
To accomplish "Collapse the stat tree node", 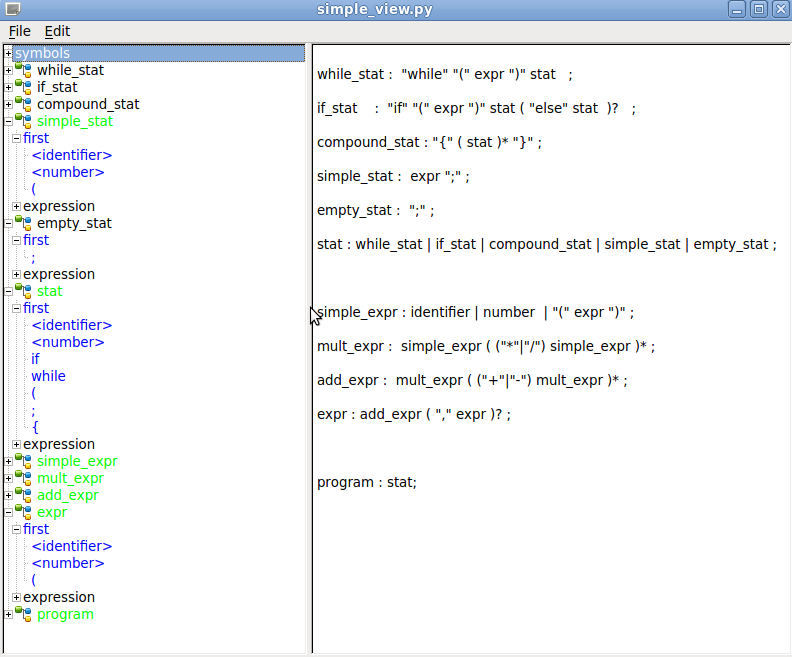I will click(x=9, y=292).
